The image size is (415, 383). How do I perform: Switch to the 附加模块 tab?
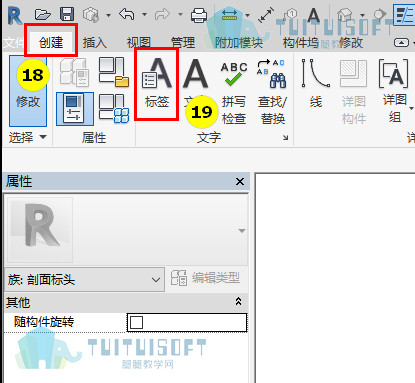[x=239, y=43]
